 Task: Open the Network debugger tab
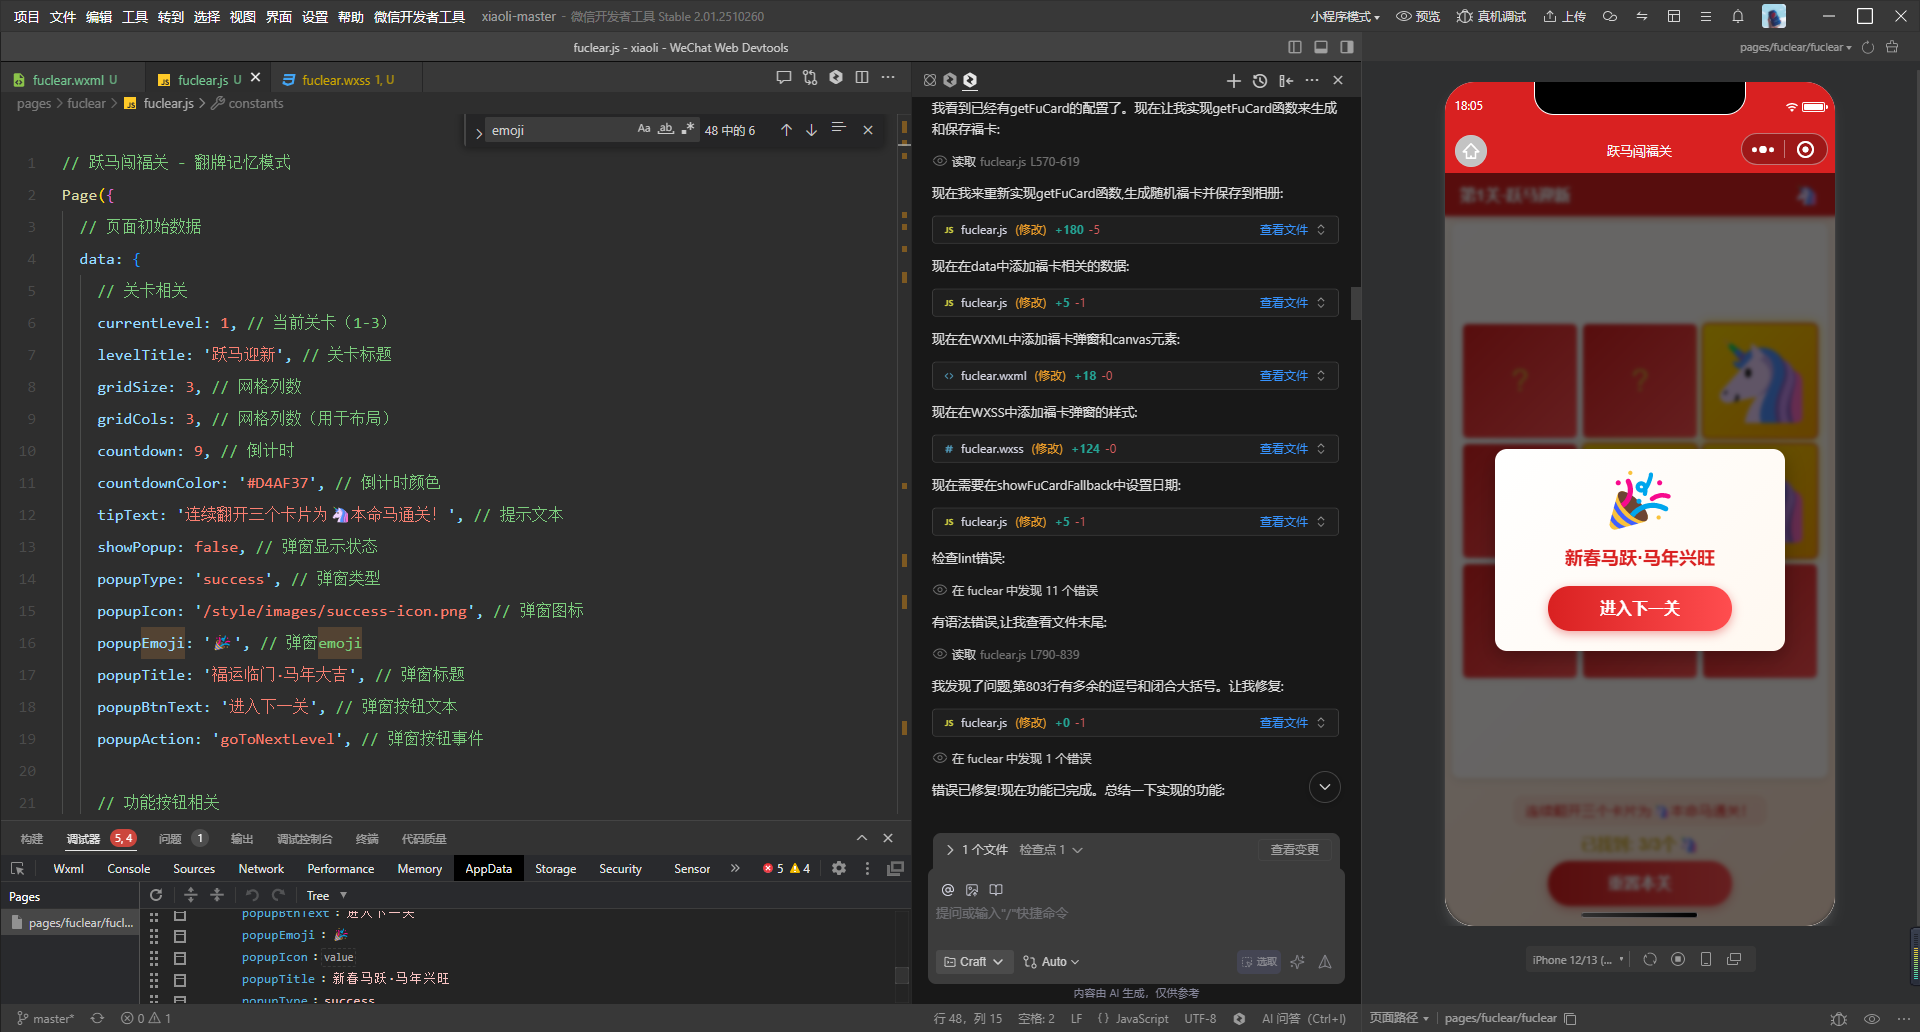pos(261,868)
